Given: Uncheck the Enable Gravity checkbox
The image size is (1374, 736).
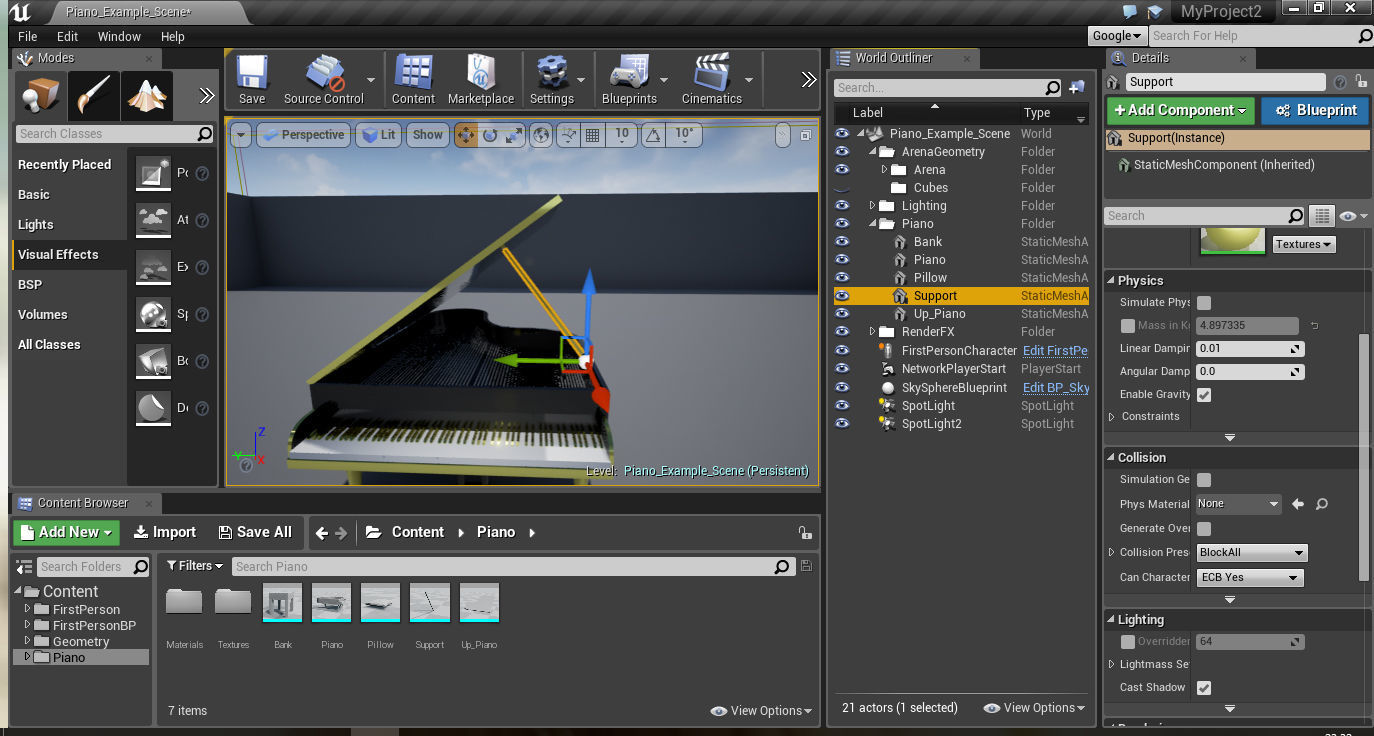Looking at the screenshot, I should coord(1204,395).
